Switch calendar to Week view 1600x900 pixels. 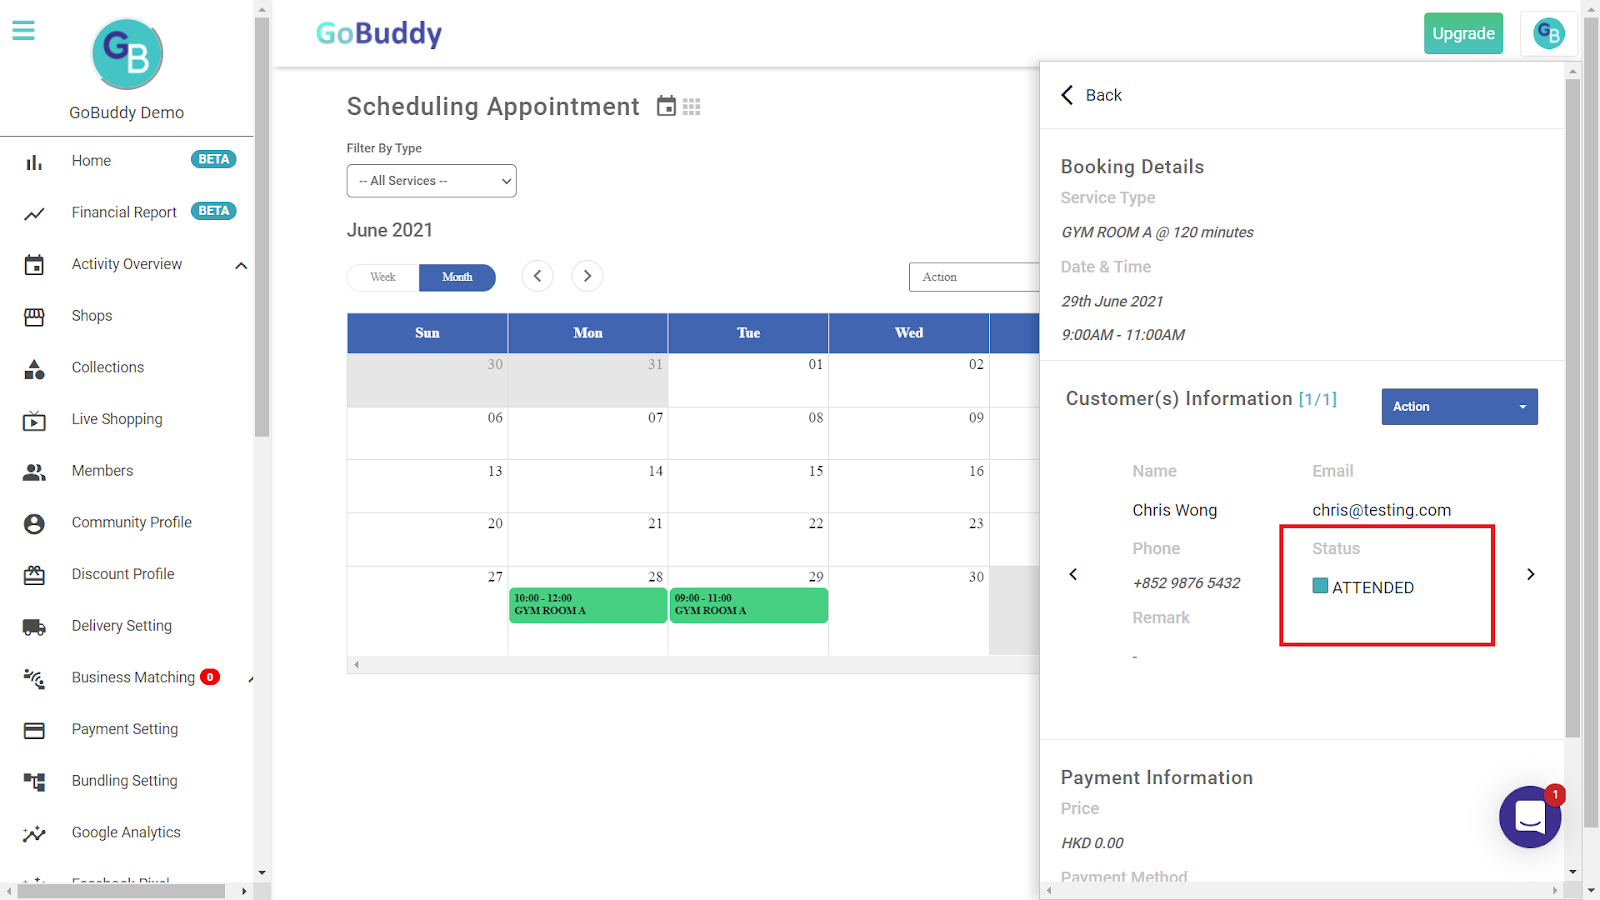[383, 278]
